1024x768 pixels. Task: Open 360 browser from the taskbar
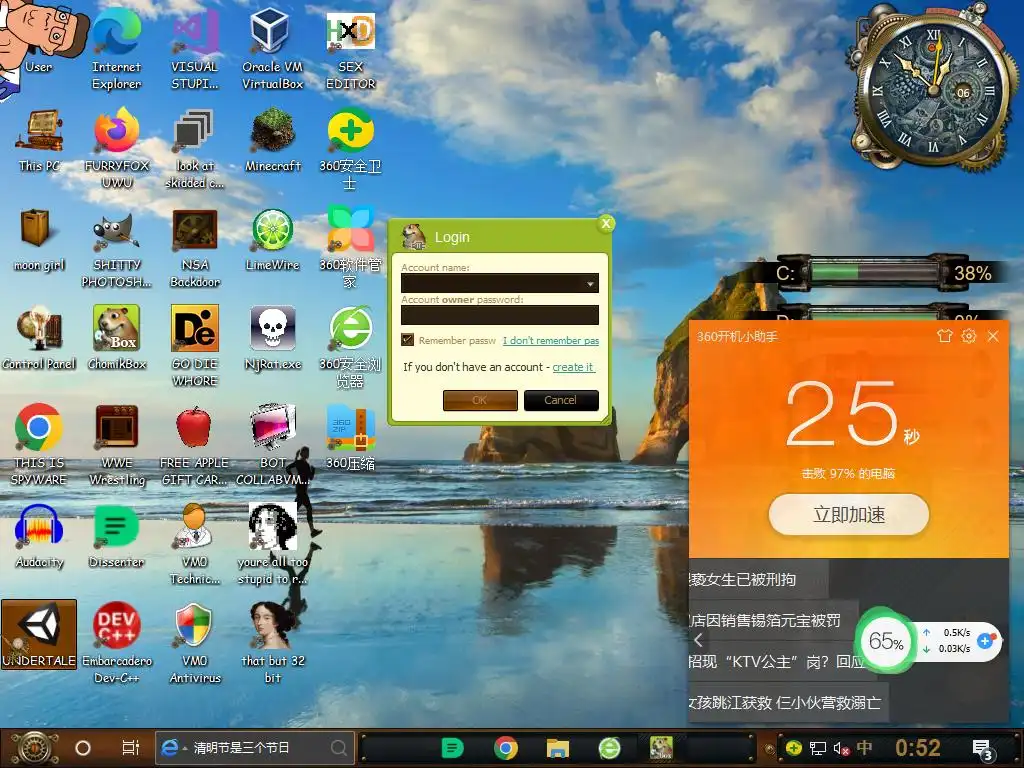tap(609, 748)
